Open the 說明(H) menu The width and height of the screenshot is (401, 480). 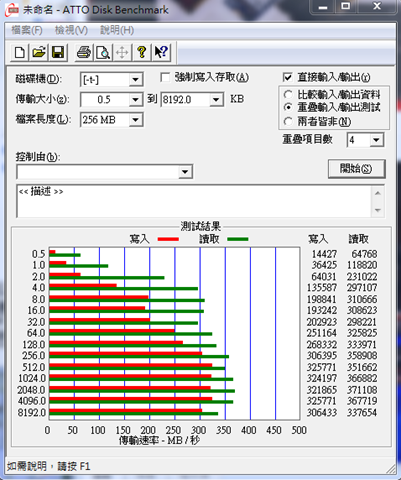[117, 30]
